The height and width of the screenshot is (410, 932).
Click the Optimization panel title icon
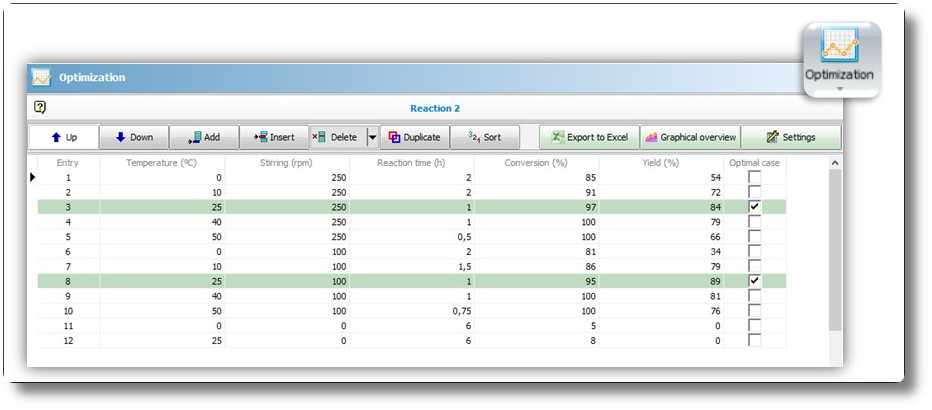[x=41, y=77]
